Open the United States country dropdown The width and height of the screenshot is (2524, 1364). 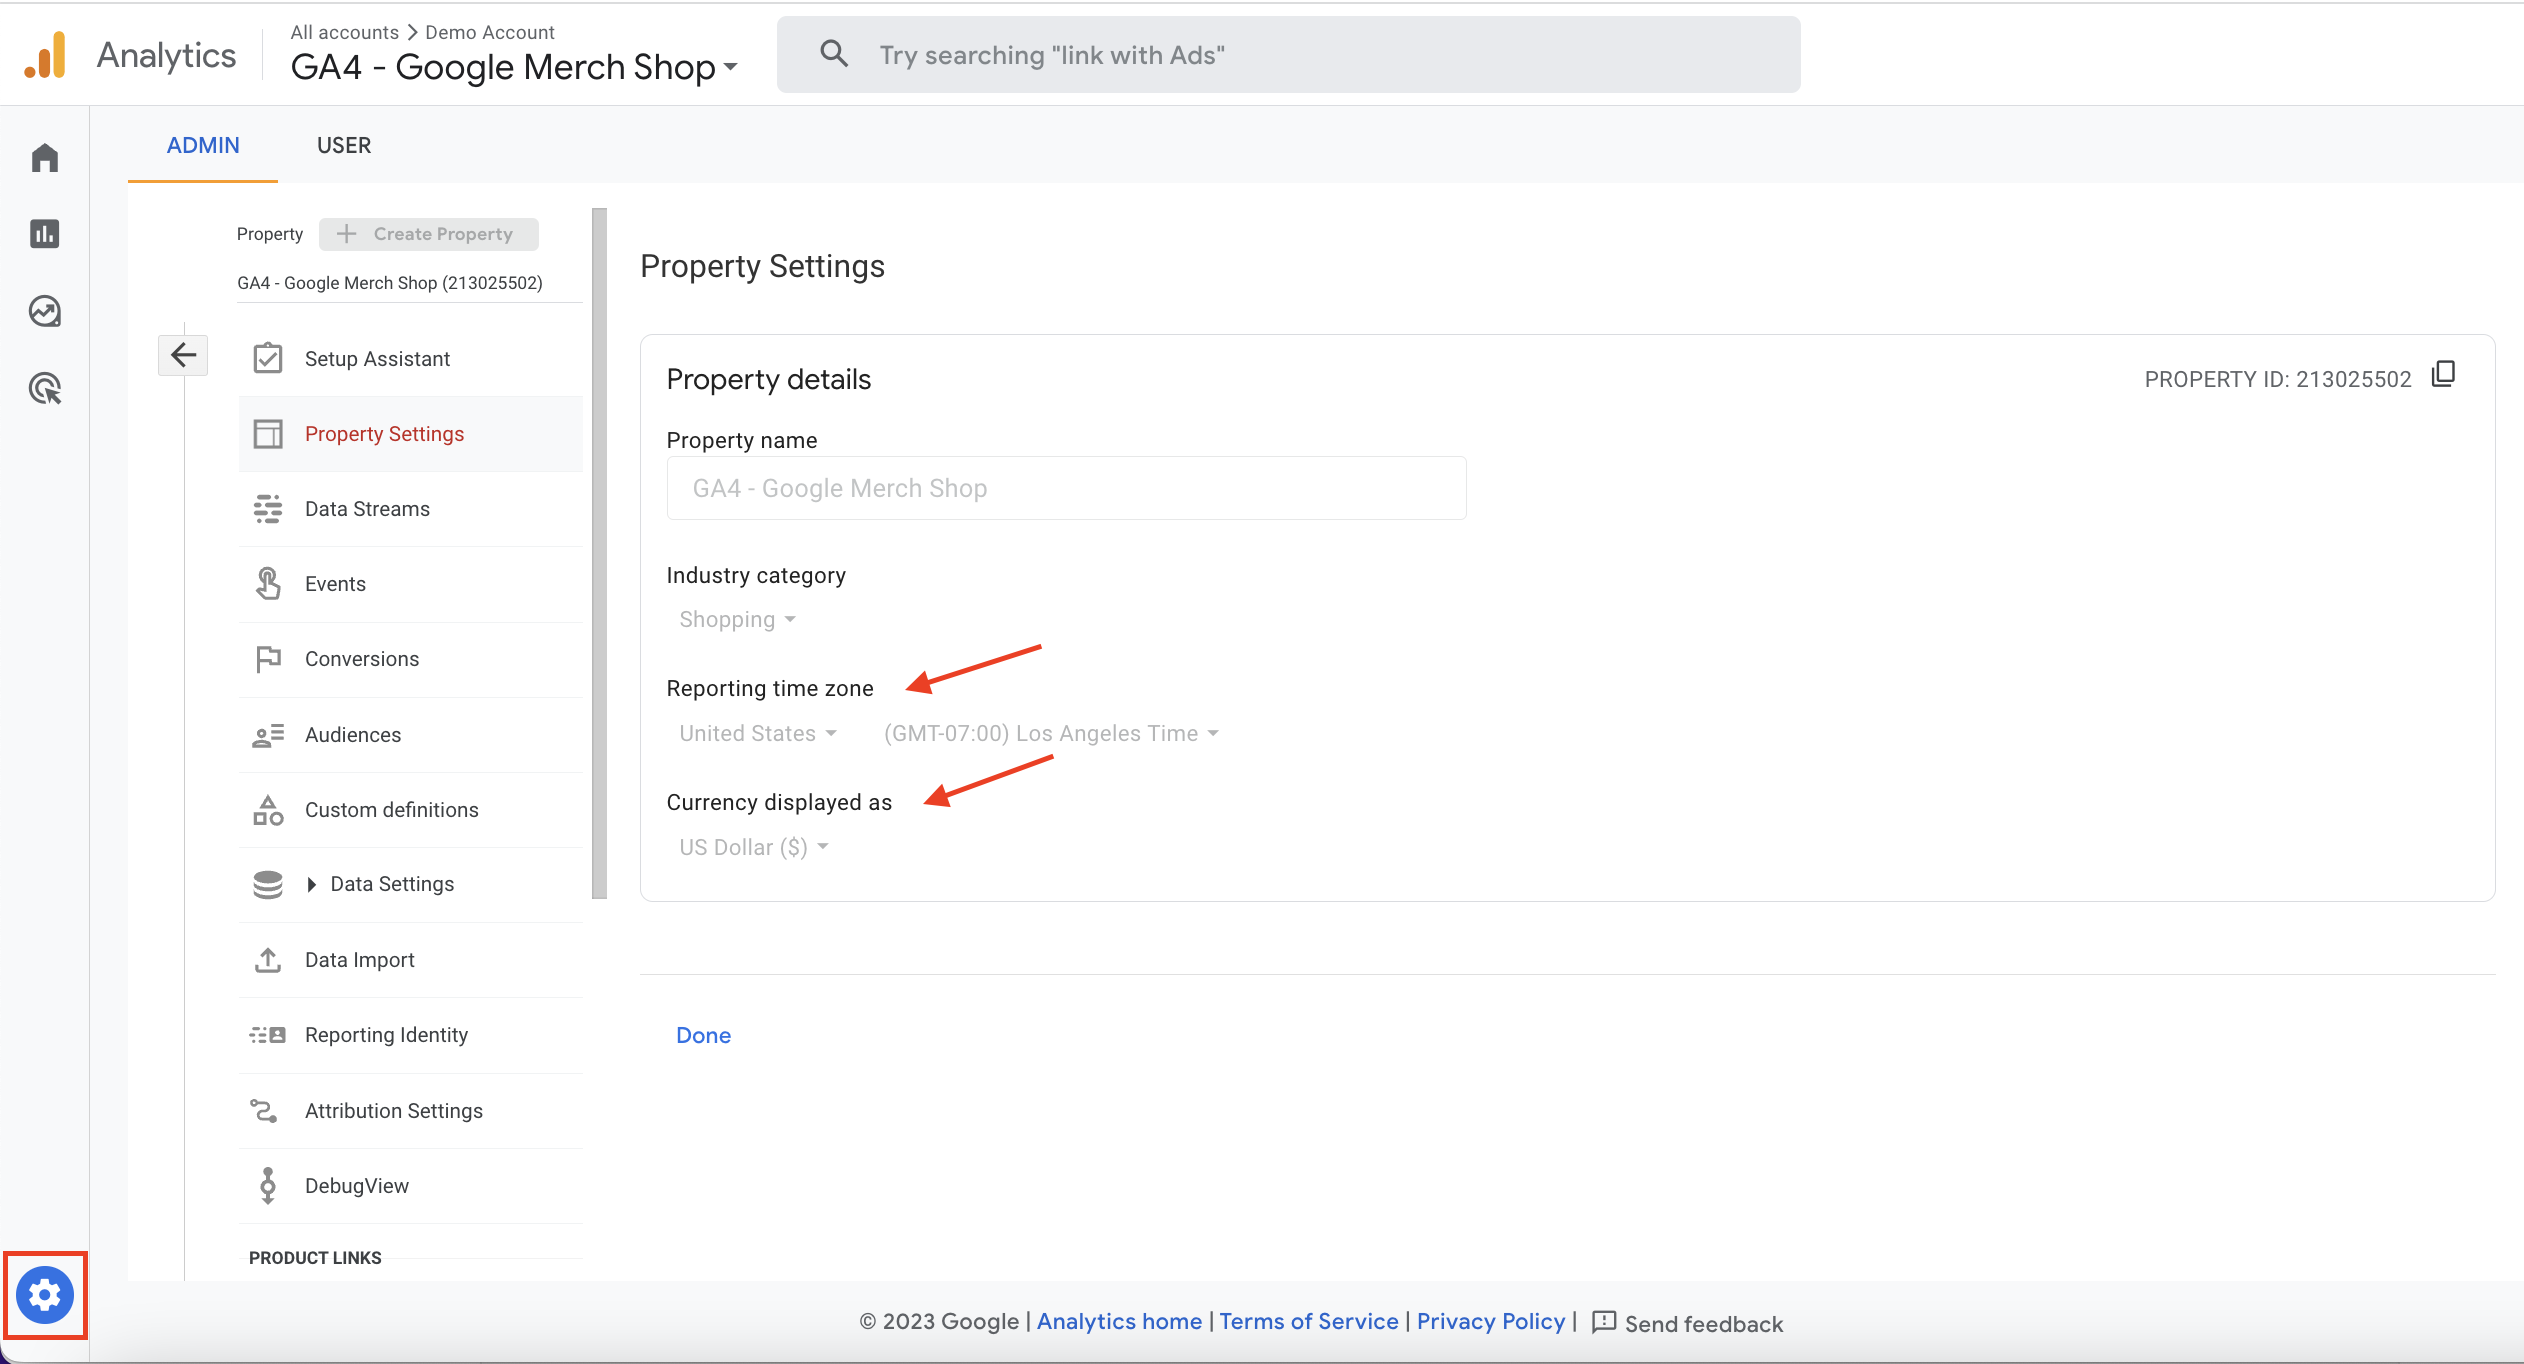coord(757,734)
